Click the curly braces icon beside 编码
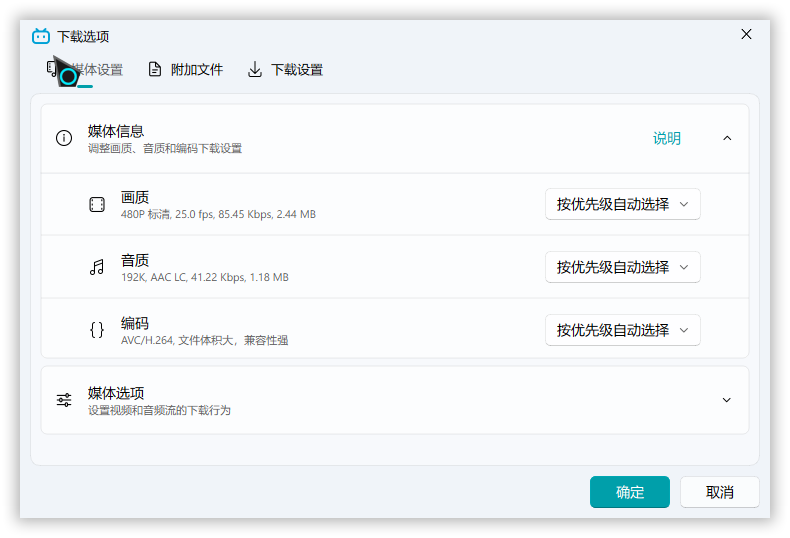 click(97, 330)
